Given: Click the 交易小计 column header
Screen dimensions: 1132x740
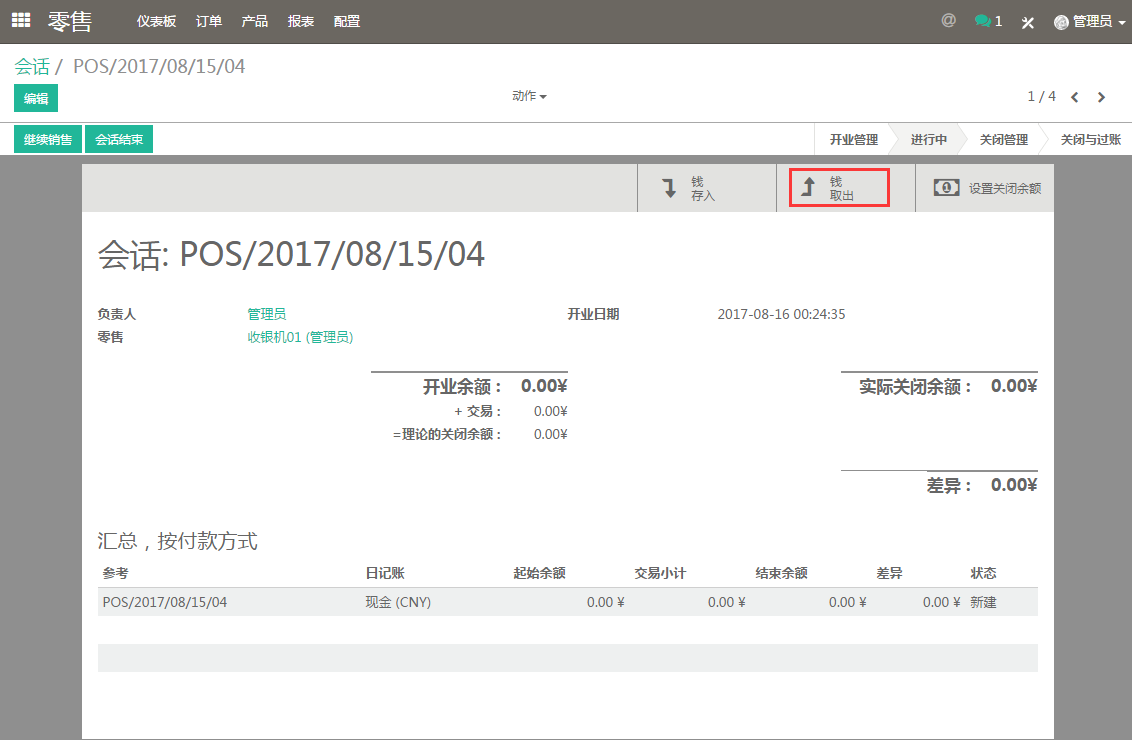Looking at the screenshot, I should click(x=660, y=573).
